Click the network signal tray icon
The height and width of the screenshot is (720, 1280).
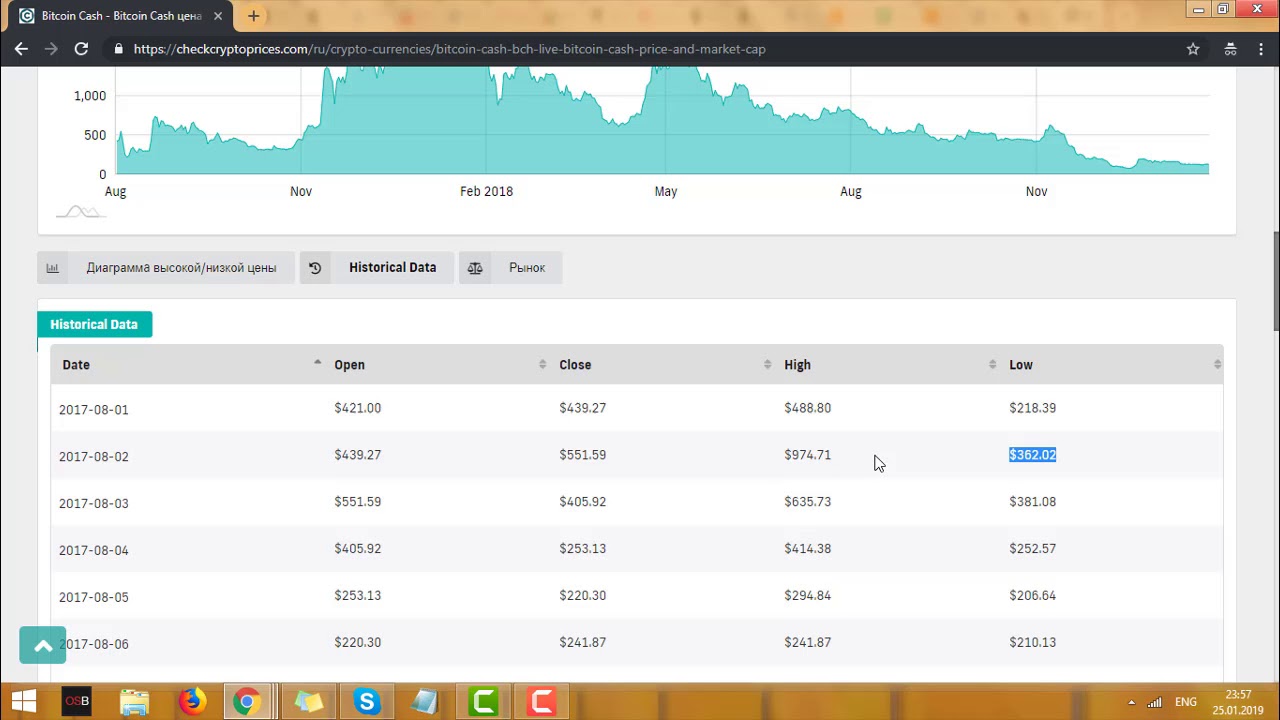pos(1155,702)
